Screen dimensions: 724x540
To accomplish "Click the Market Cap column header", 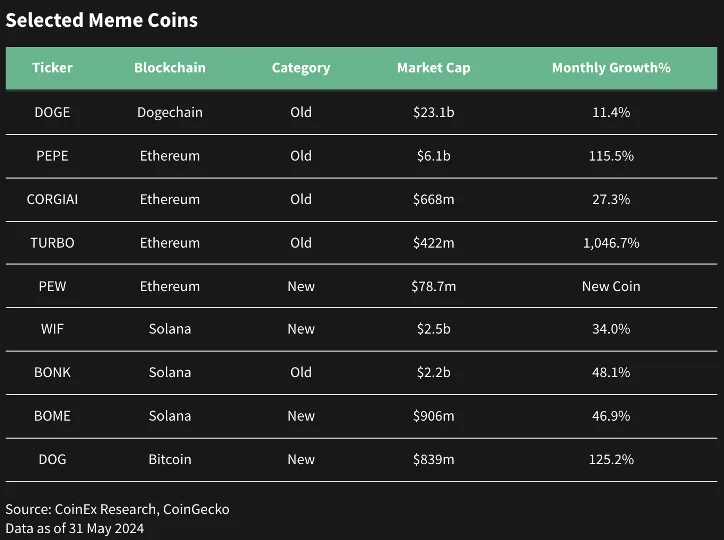I will [x=433, y=68].
